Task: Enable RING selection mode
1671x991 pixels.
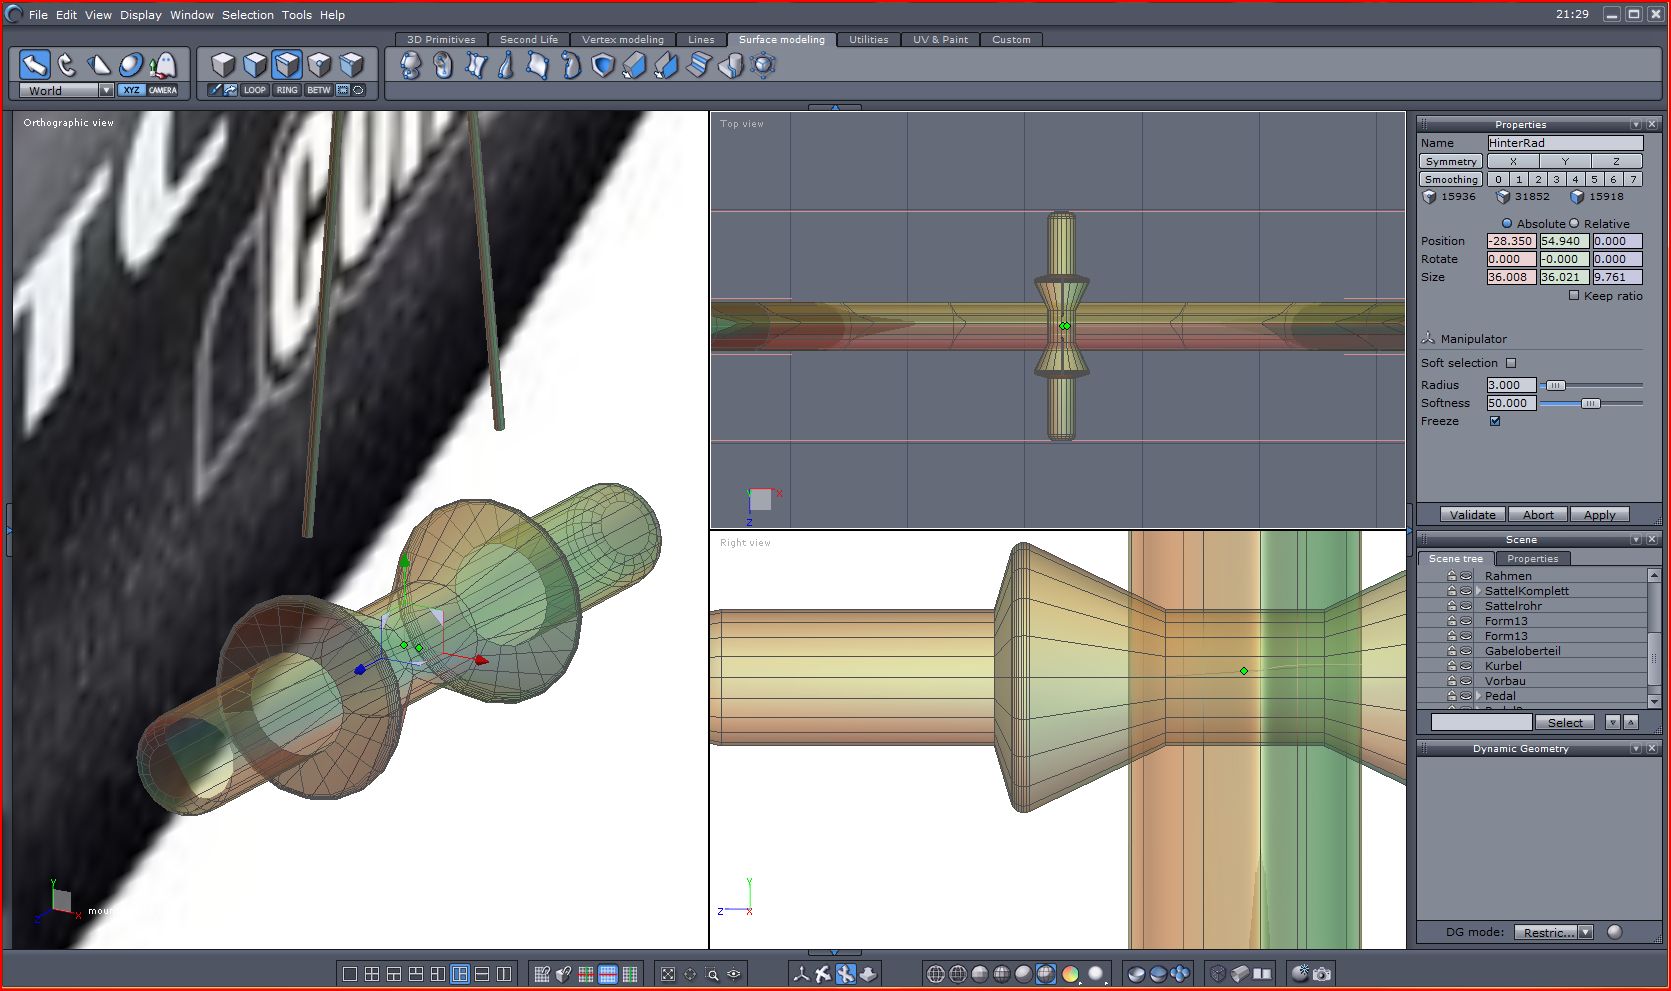Action: (287, 90)
